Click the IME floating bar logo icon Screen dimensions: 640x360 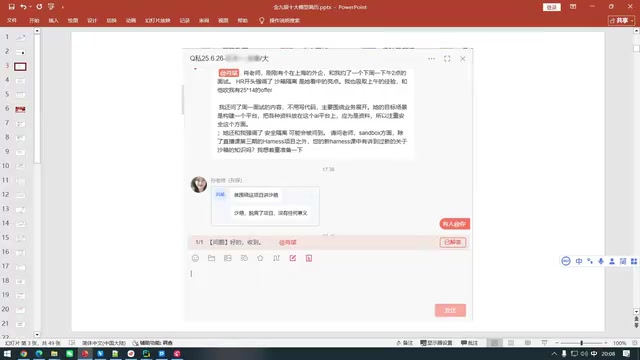coord(566,261)
